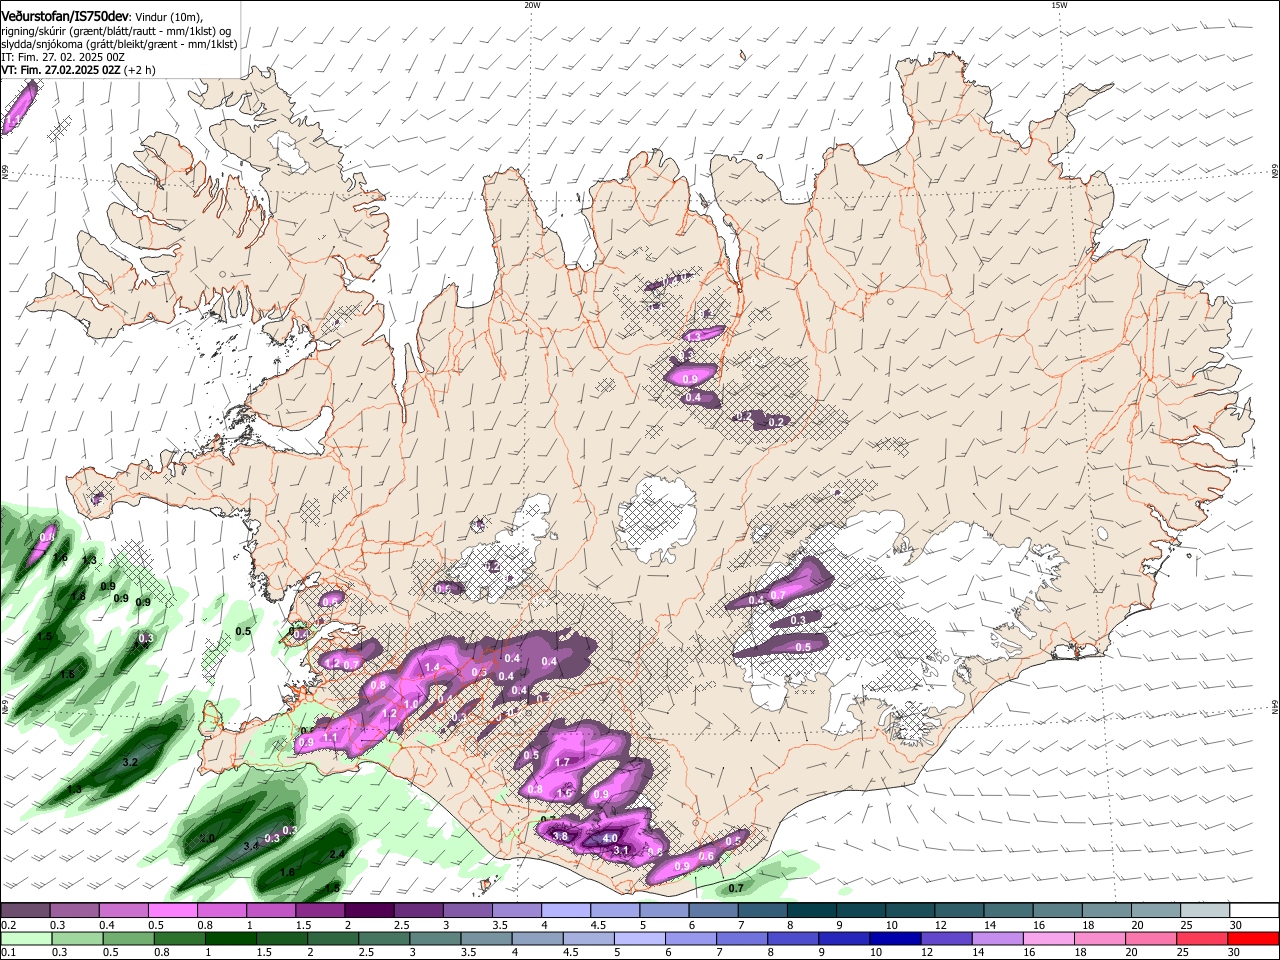1280x960 pixels.
Task: Select the dark purple 2–2.5 swatch in upper legend
Action: coord(369,911)
